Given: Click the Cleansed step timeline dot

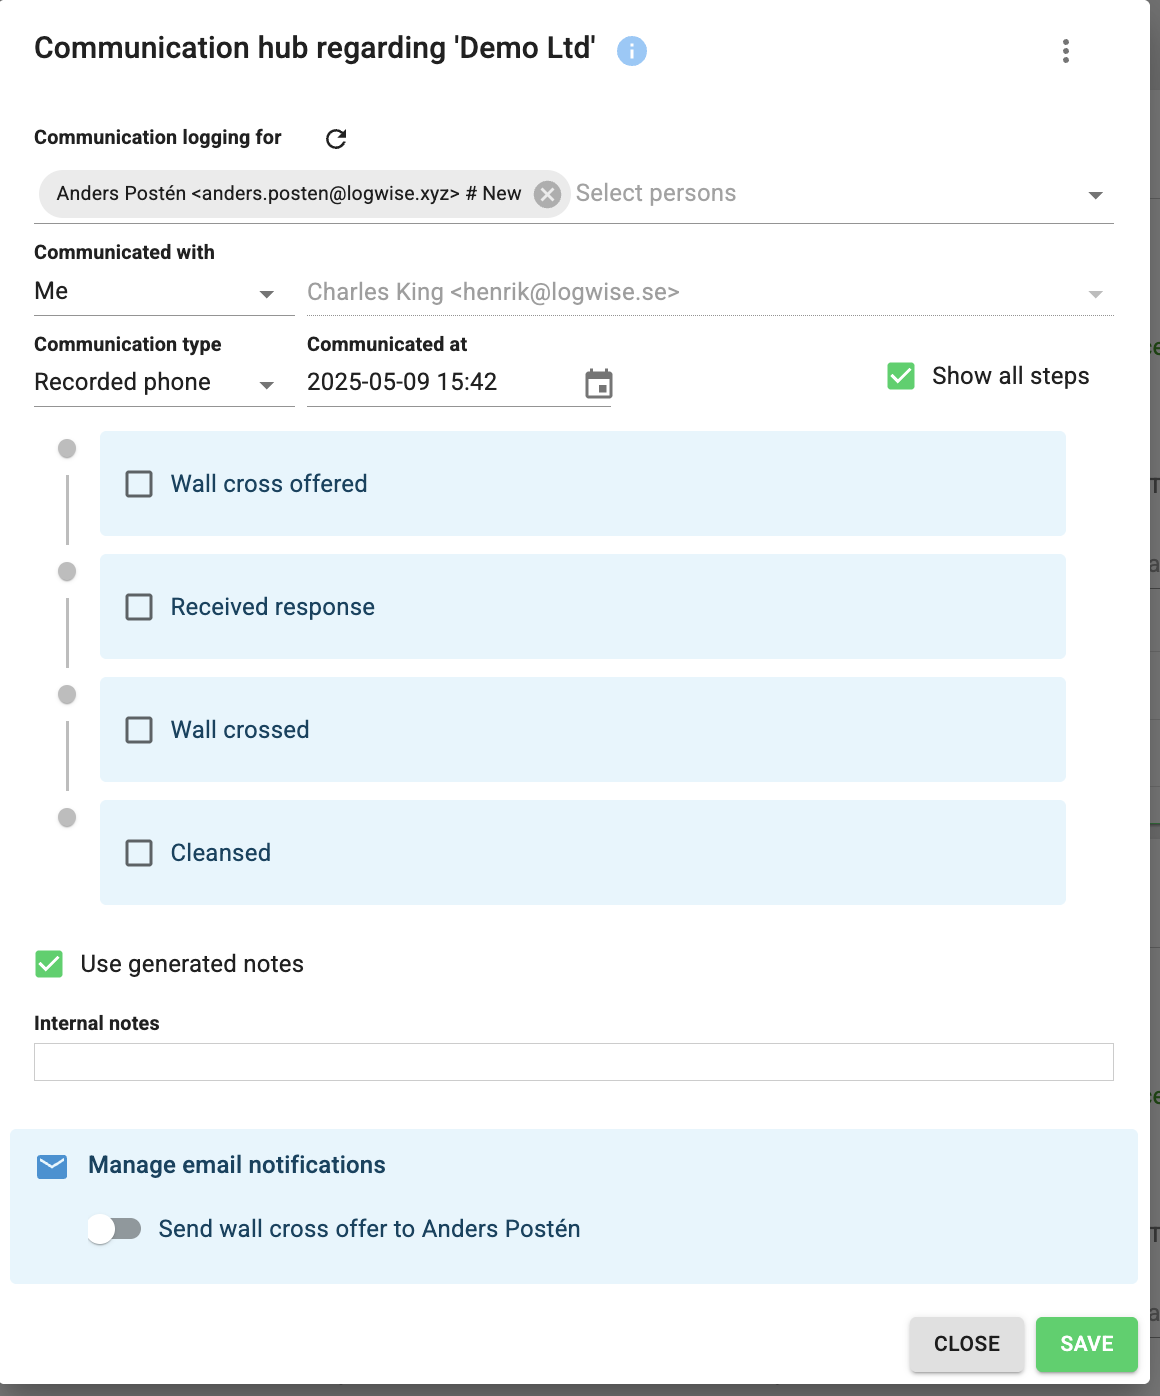Looking at the screenshot, I should [67, 817].
